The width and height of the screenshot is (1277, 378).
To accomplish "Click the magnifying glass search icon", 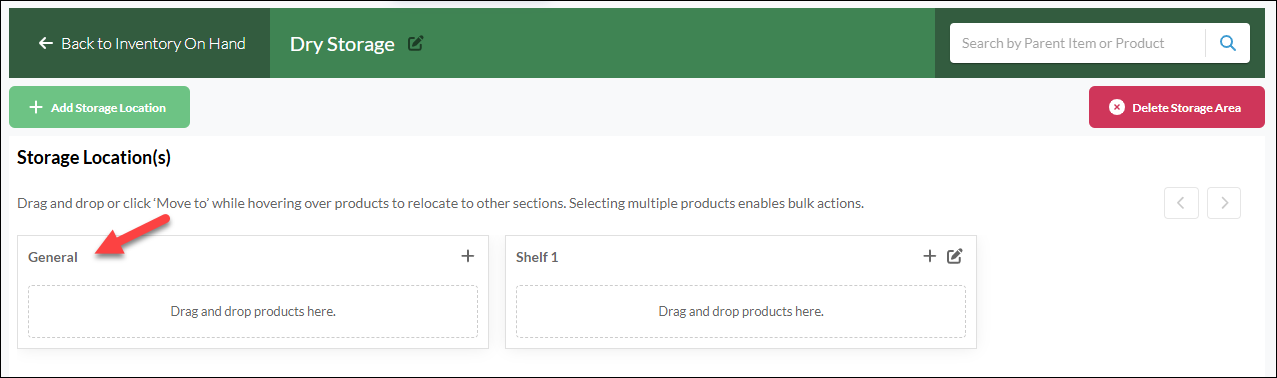I will click(1228, 43).
